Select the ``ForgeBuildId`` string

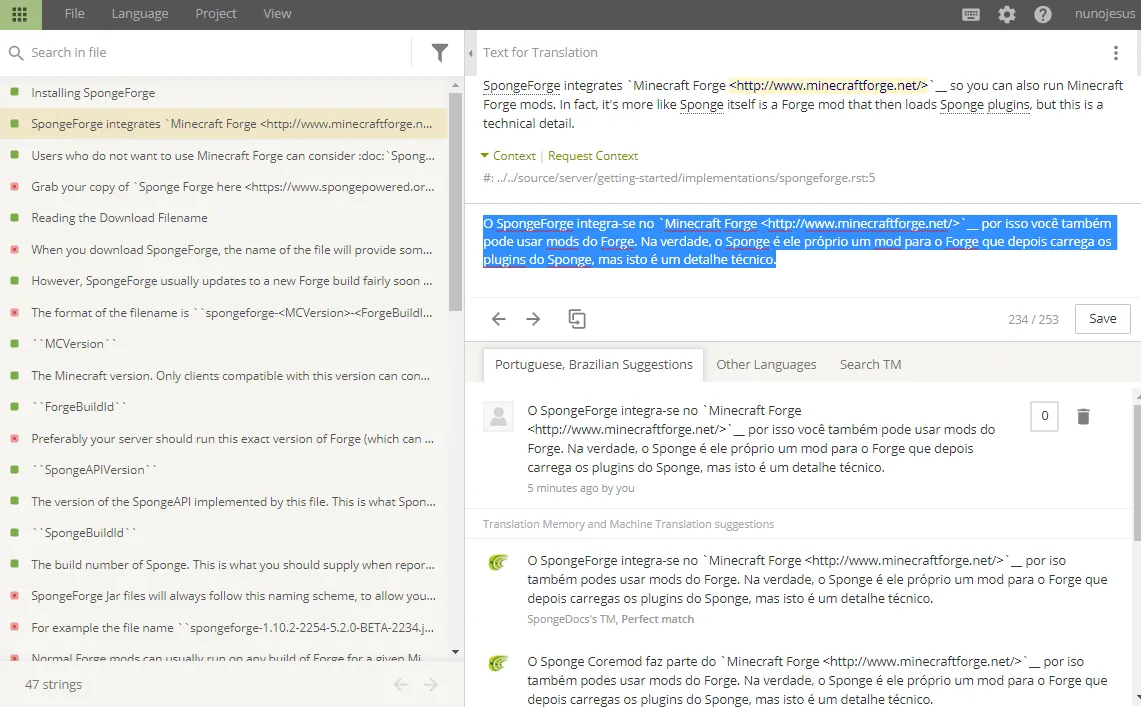click(x=223, y=407)
